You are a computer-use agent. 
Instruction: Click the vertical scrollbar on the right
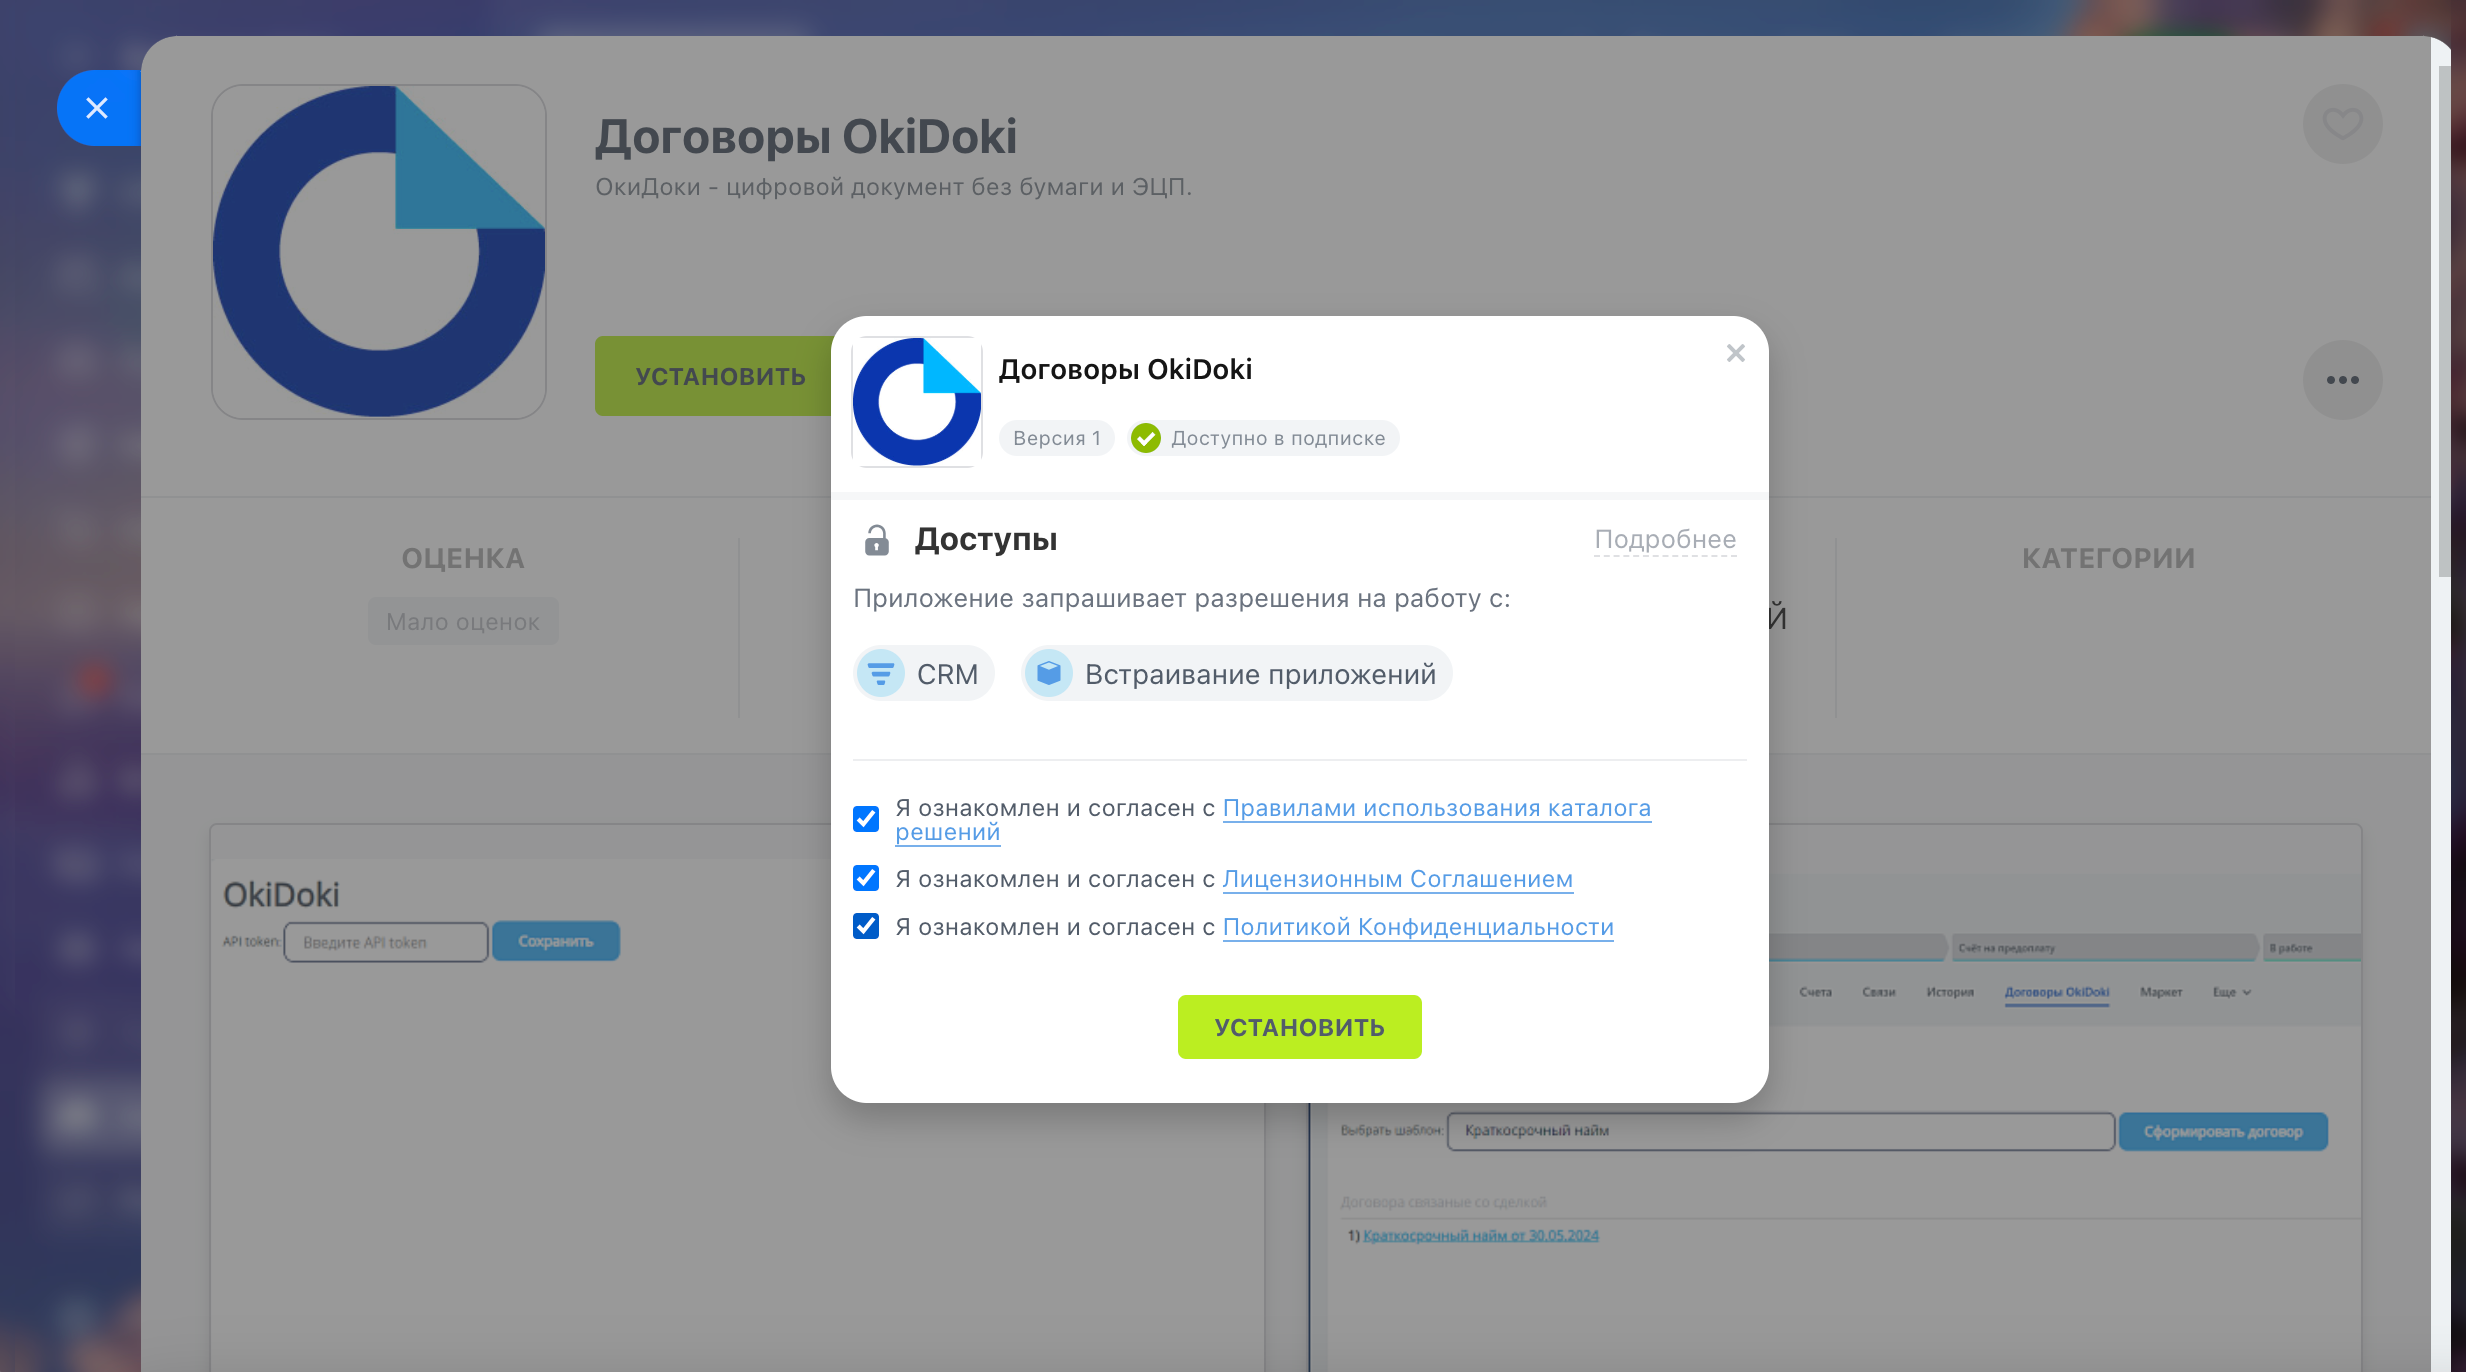click(2444, 320)
